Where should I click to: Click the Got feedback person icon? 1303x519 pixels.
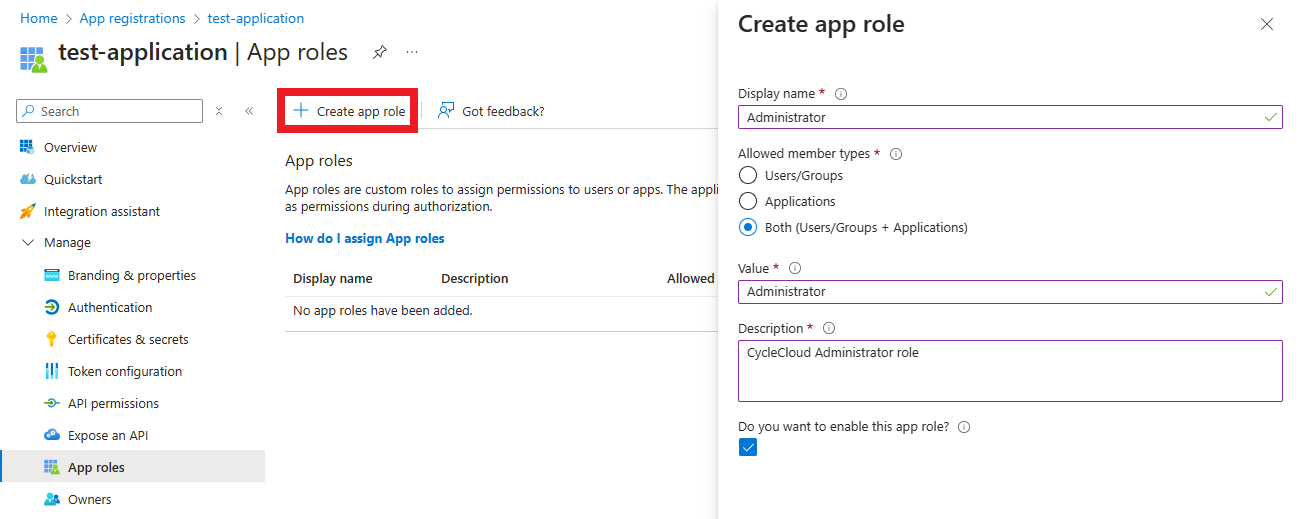click(446, 110)
